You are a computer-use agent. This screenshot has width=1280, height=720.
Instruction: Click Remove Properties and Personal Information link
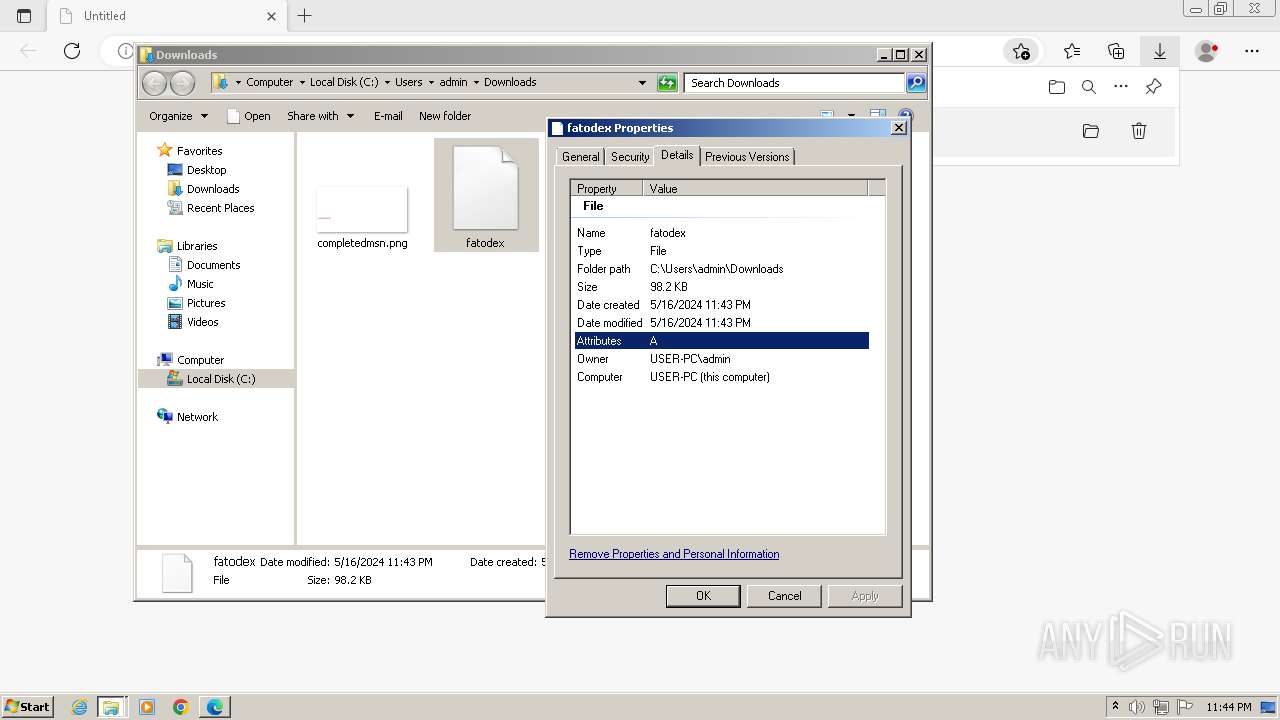(674, 554)
